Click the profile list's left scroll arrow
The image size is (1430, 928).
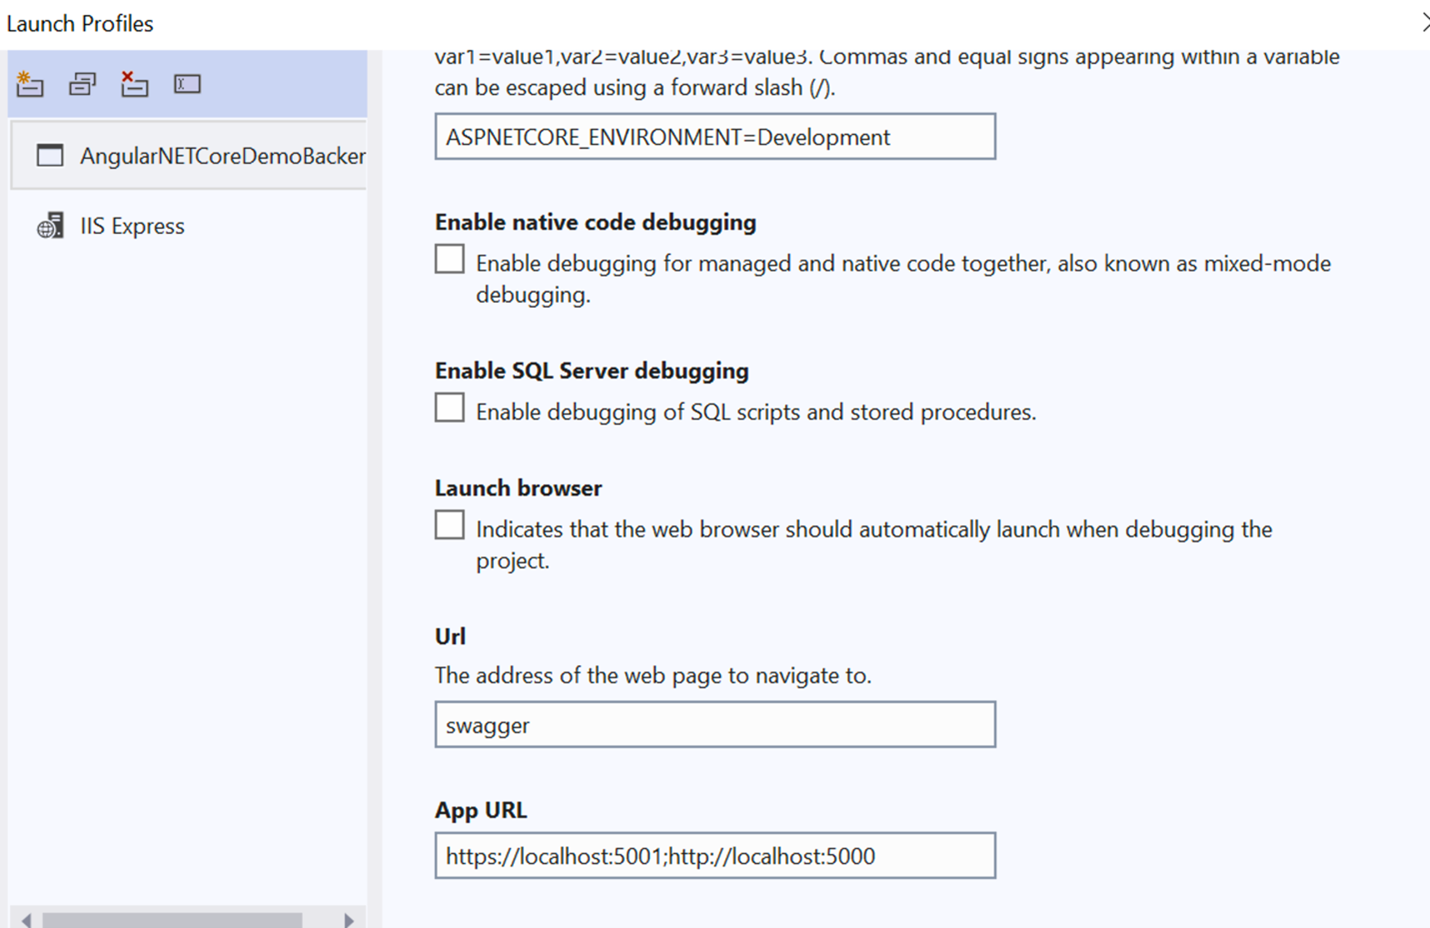click(26, 919)
